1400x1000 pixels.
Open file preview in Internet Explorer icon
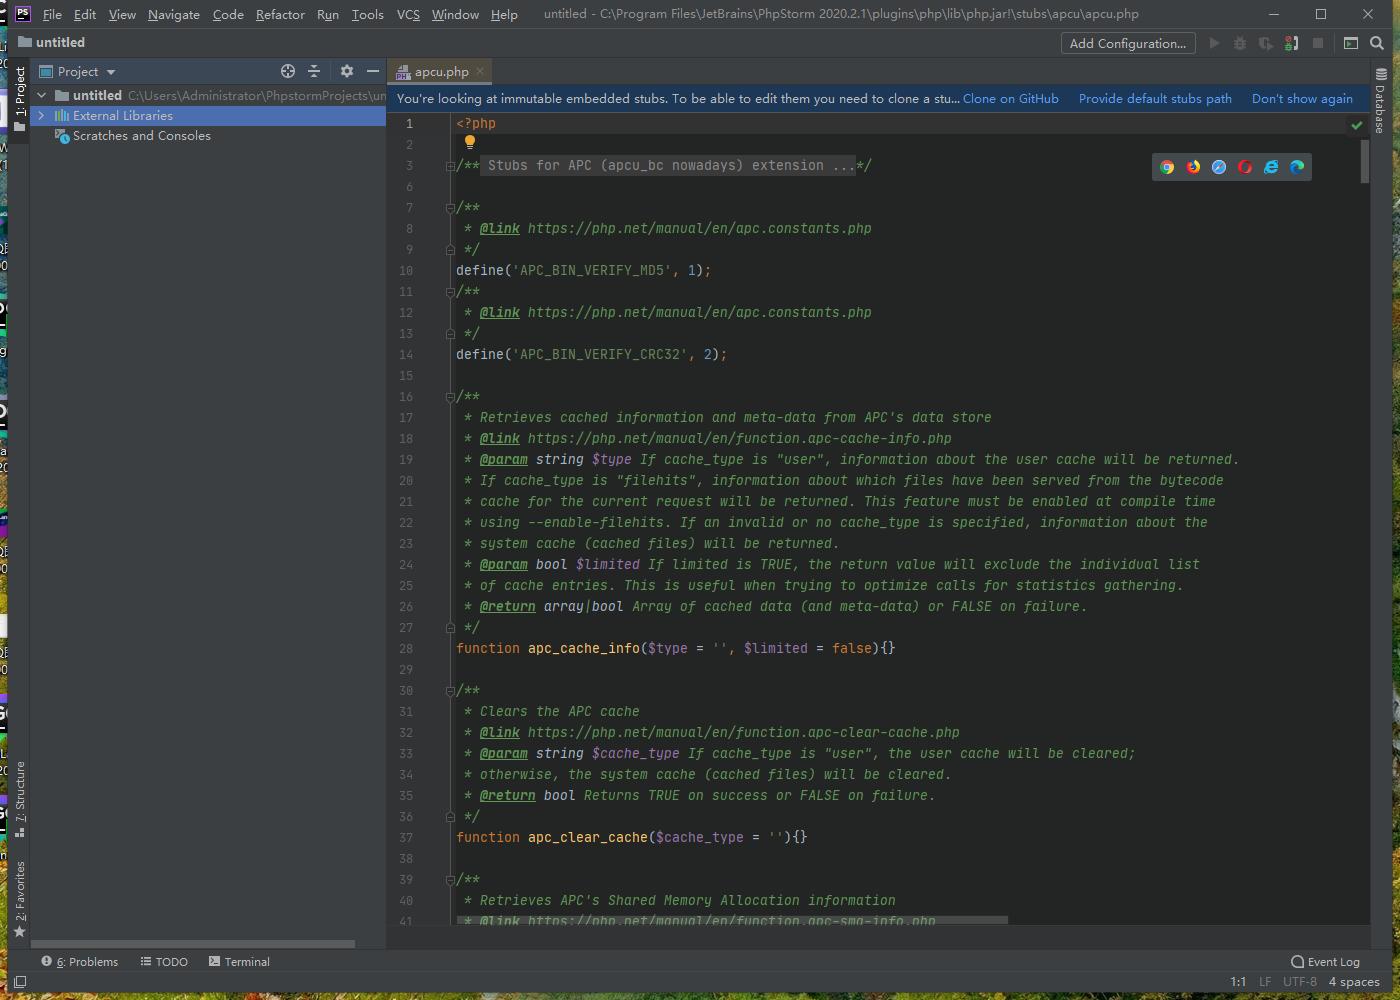point(1271,167)
